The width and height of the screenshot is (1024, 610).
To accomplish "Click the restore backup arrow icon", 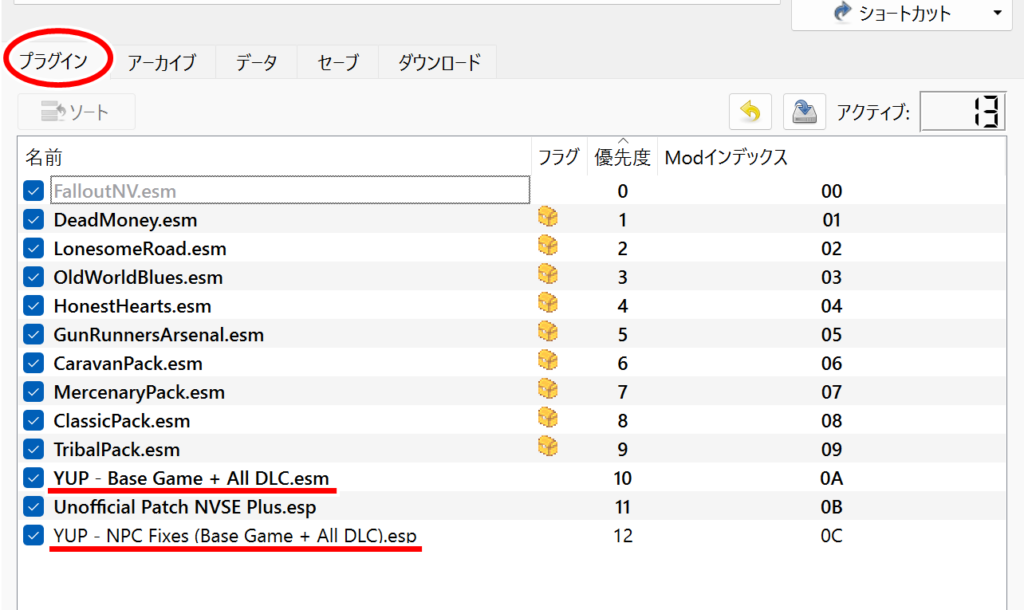I will (x=750, y=113).
